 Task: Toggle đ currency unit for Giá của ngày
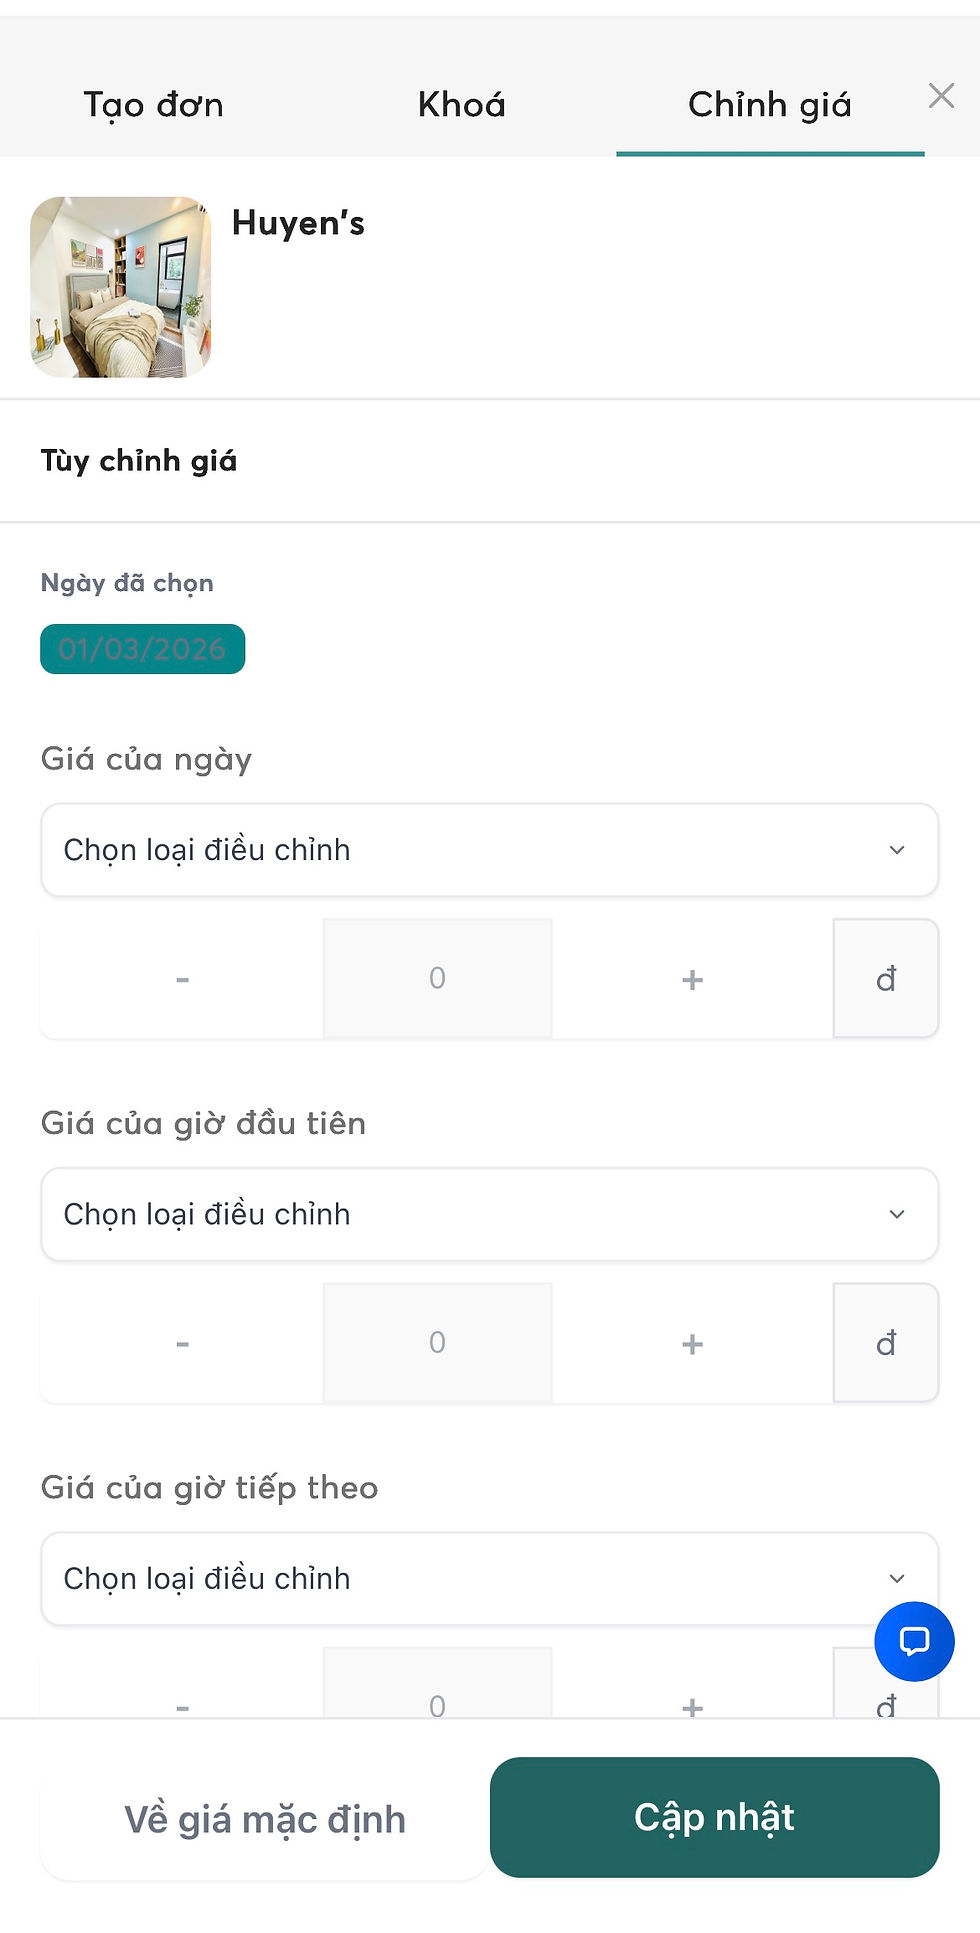coord(886,979)
